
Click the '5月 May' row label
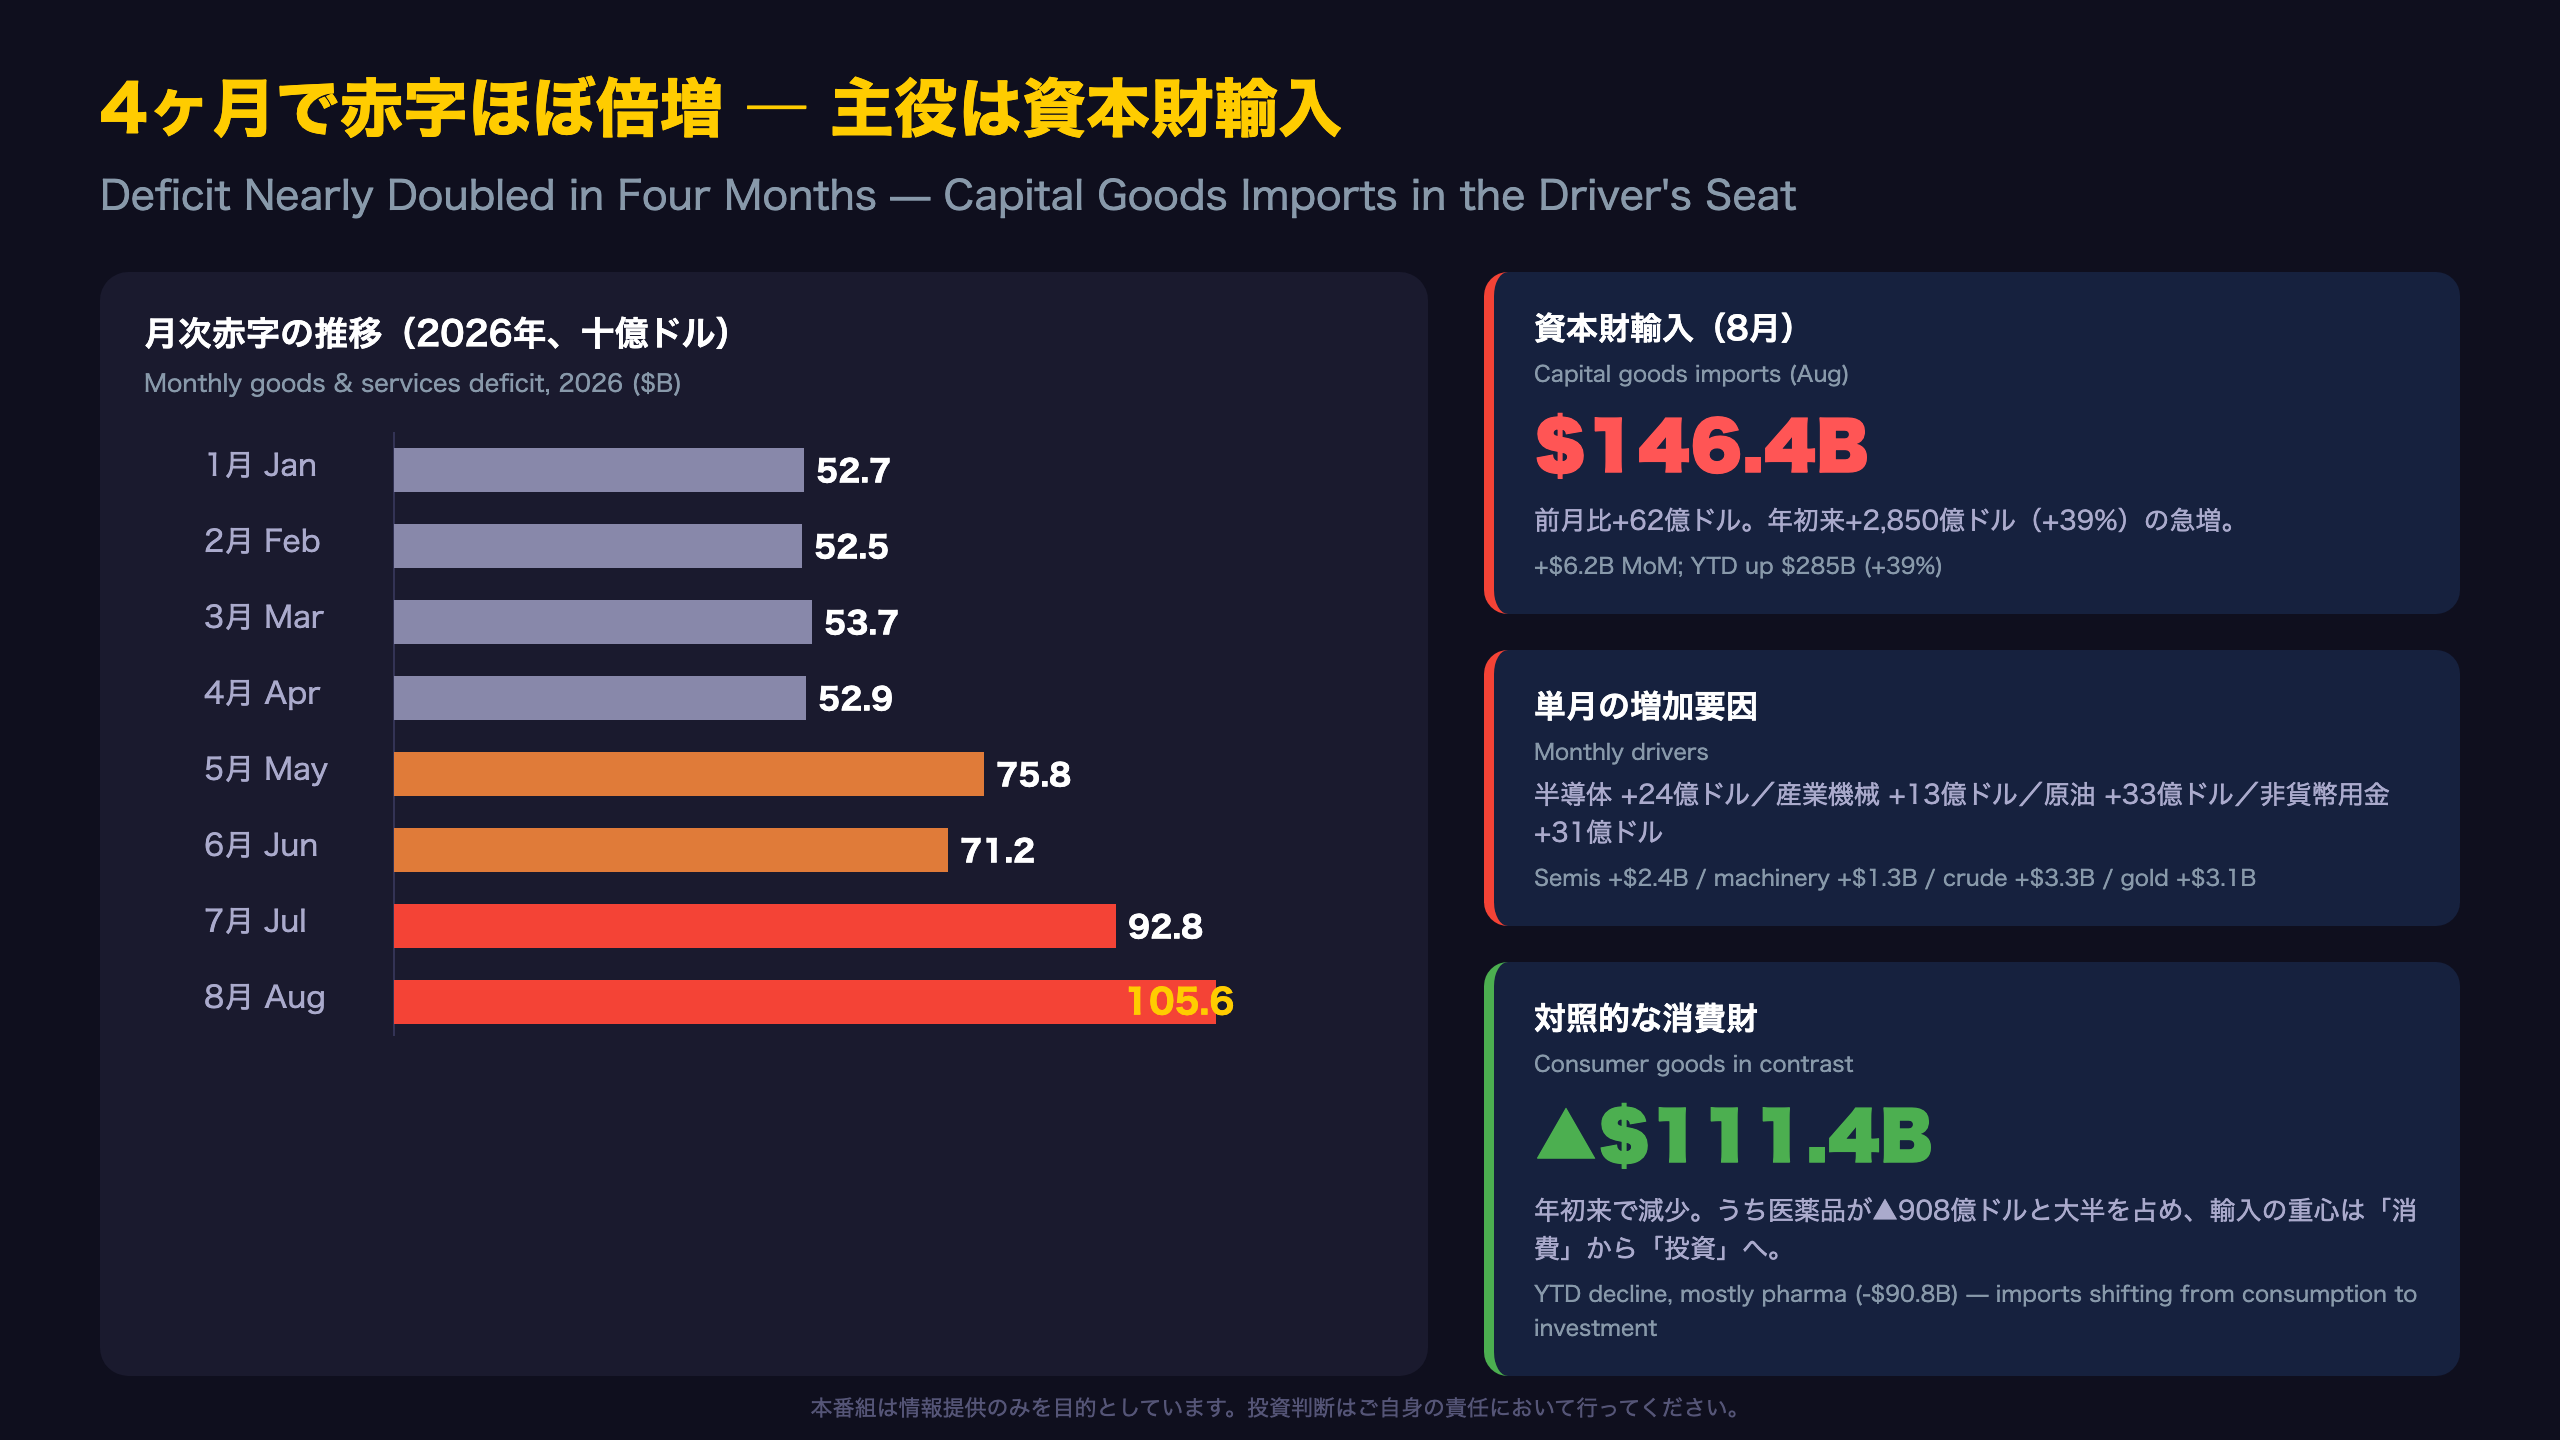point(266,769)
